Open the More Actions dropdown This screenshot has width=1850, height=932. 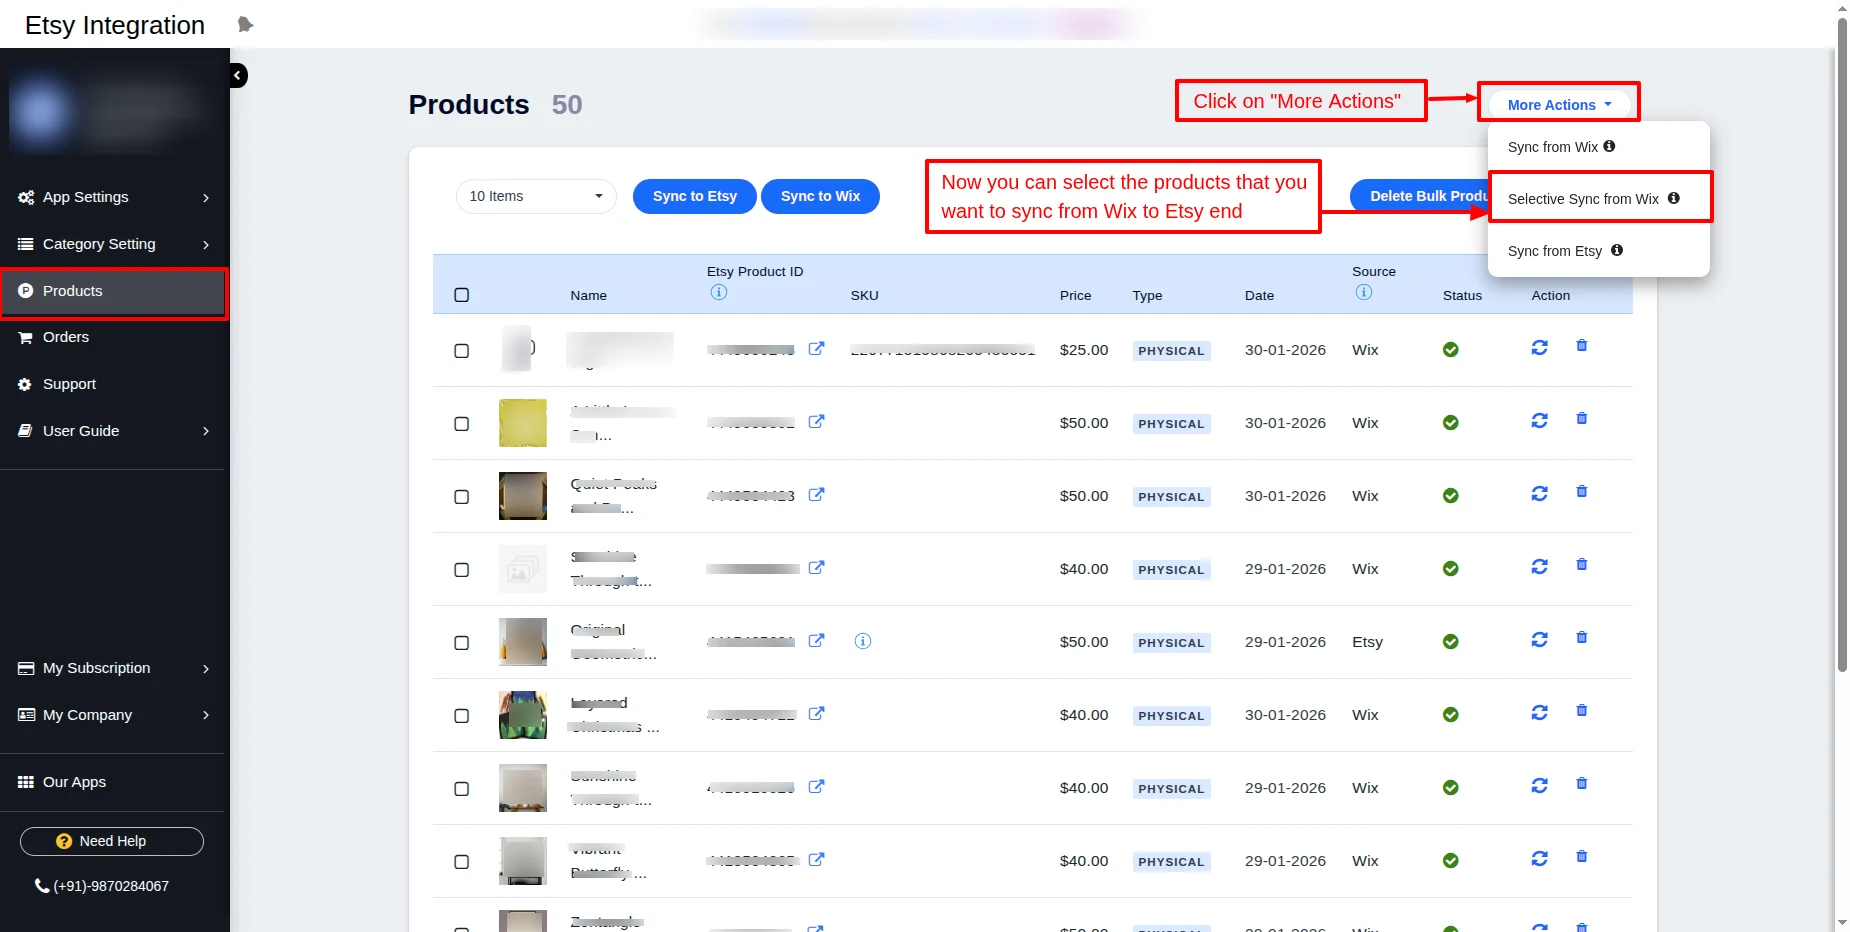pyautogui.click(x=1558, y=105)
